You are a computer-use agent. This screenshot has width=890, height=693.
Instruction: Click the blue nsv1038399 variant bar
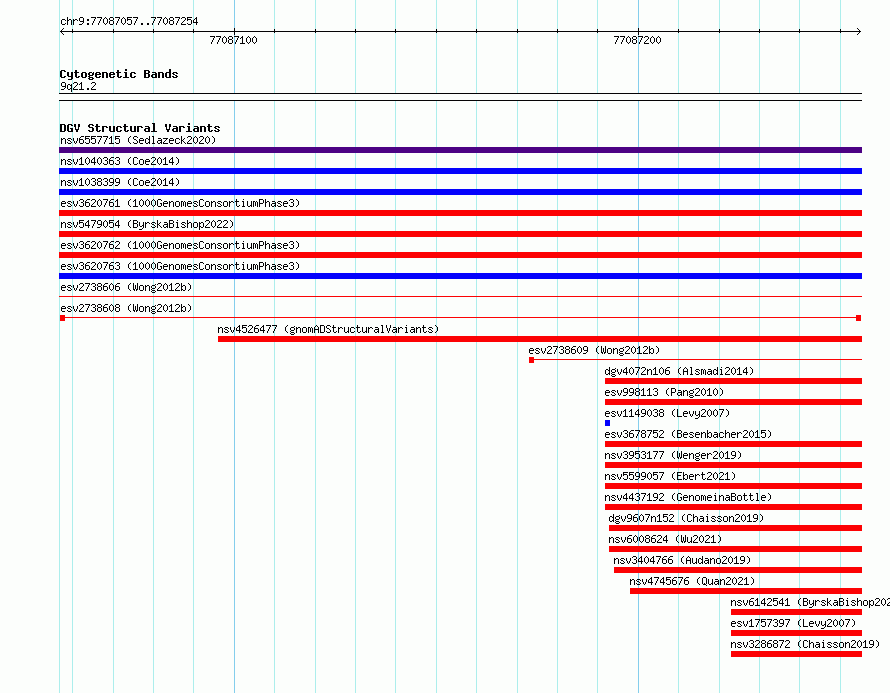tap(460, 192)
